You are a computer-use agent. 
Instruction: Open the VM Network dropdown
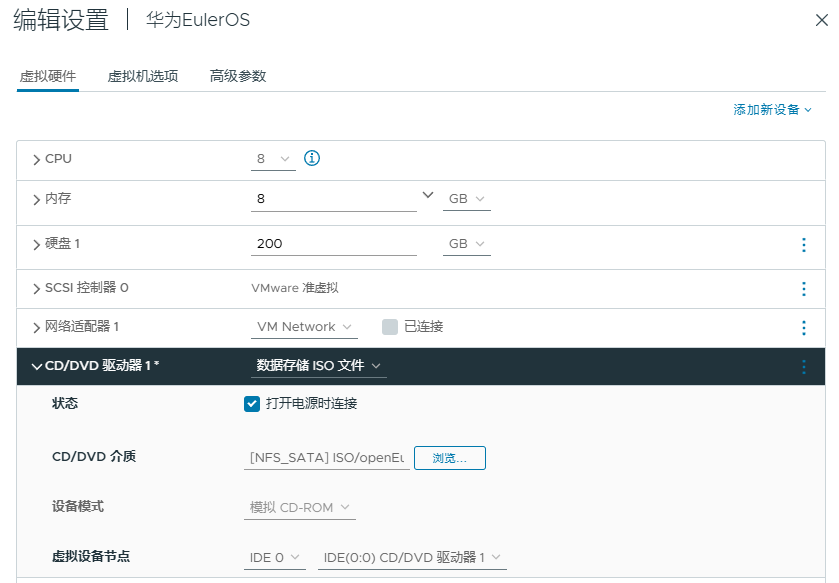coord(304,327)
